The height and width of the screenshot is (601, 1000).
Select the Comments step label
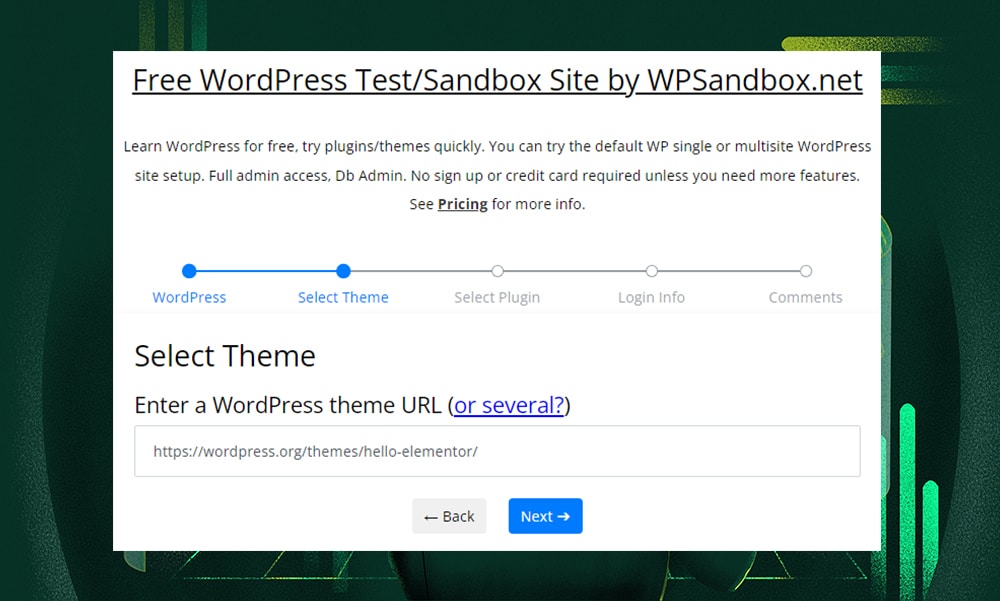pyautogui.click(x=805, y=297)
